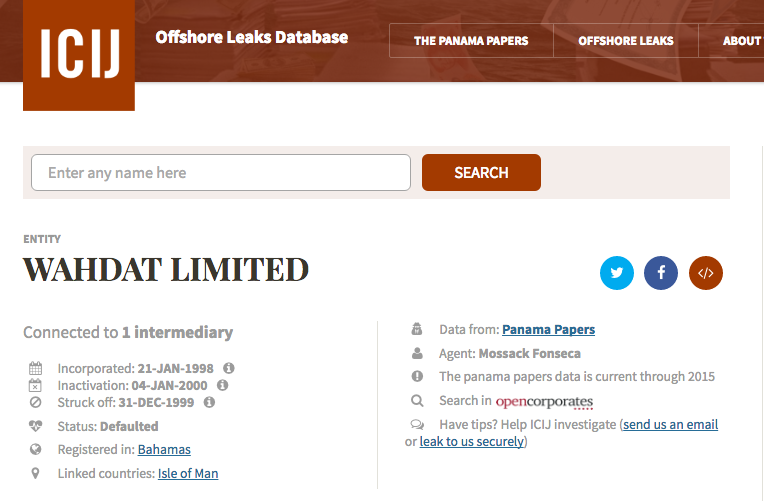Follow the Bahamas link
764x501 pixels.
(164, 450)
